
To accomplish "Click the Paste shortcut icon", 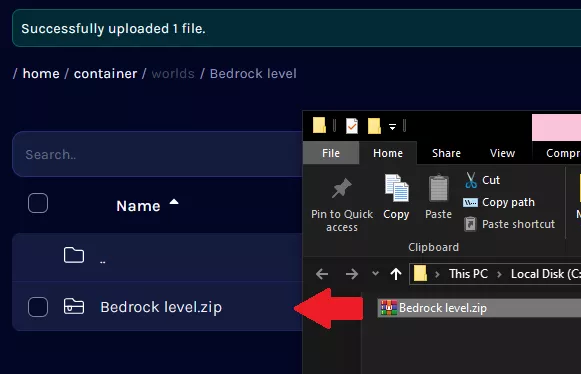I will click(470, 224).
